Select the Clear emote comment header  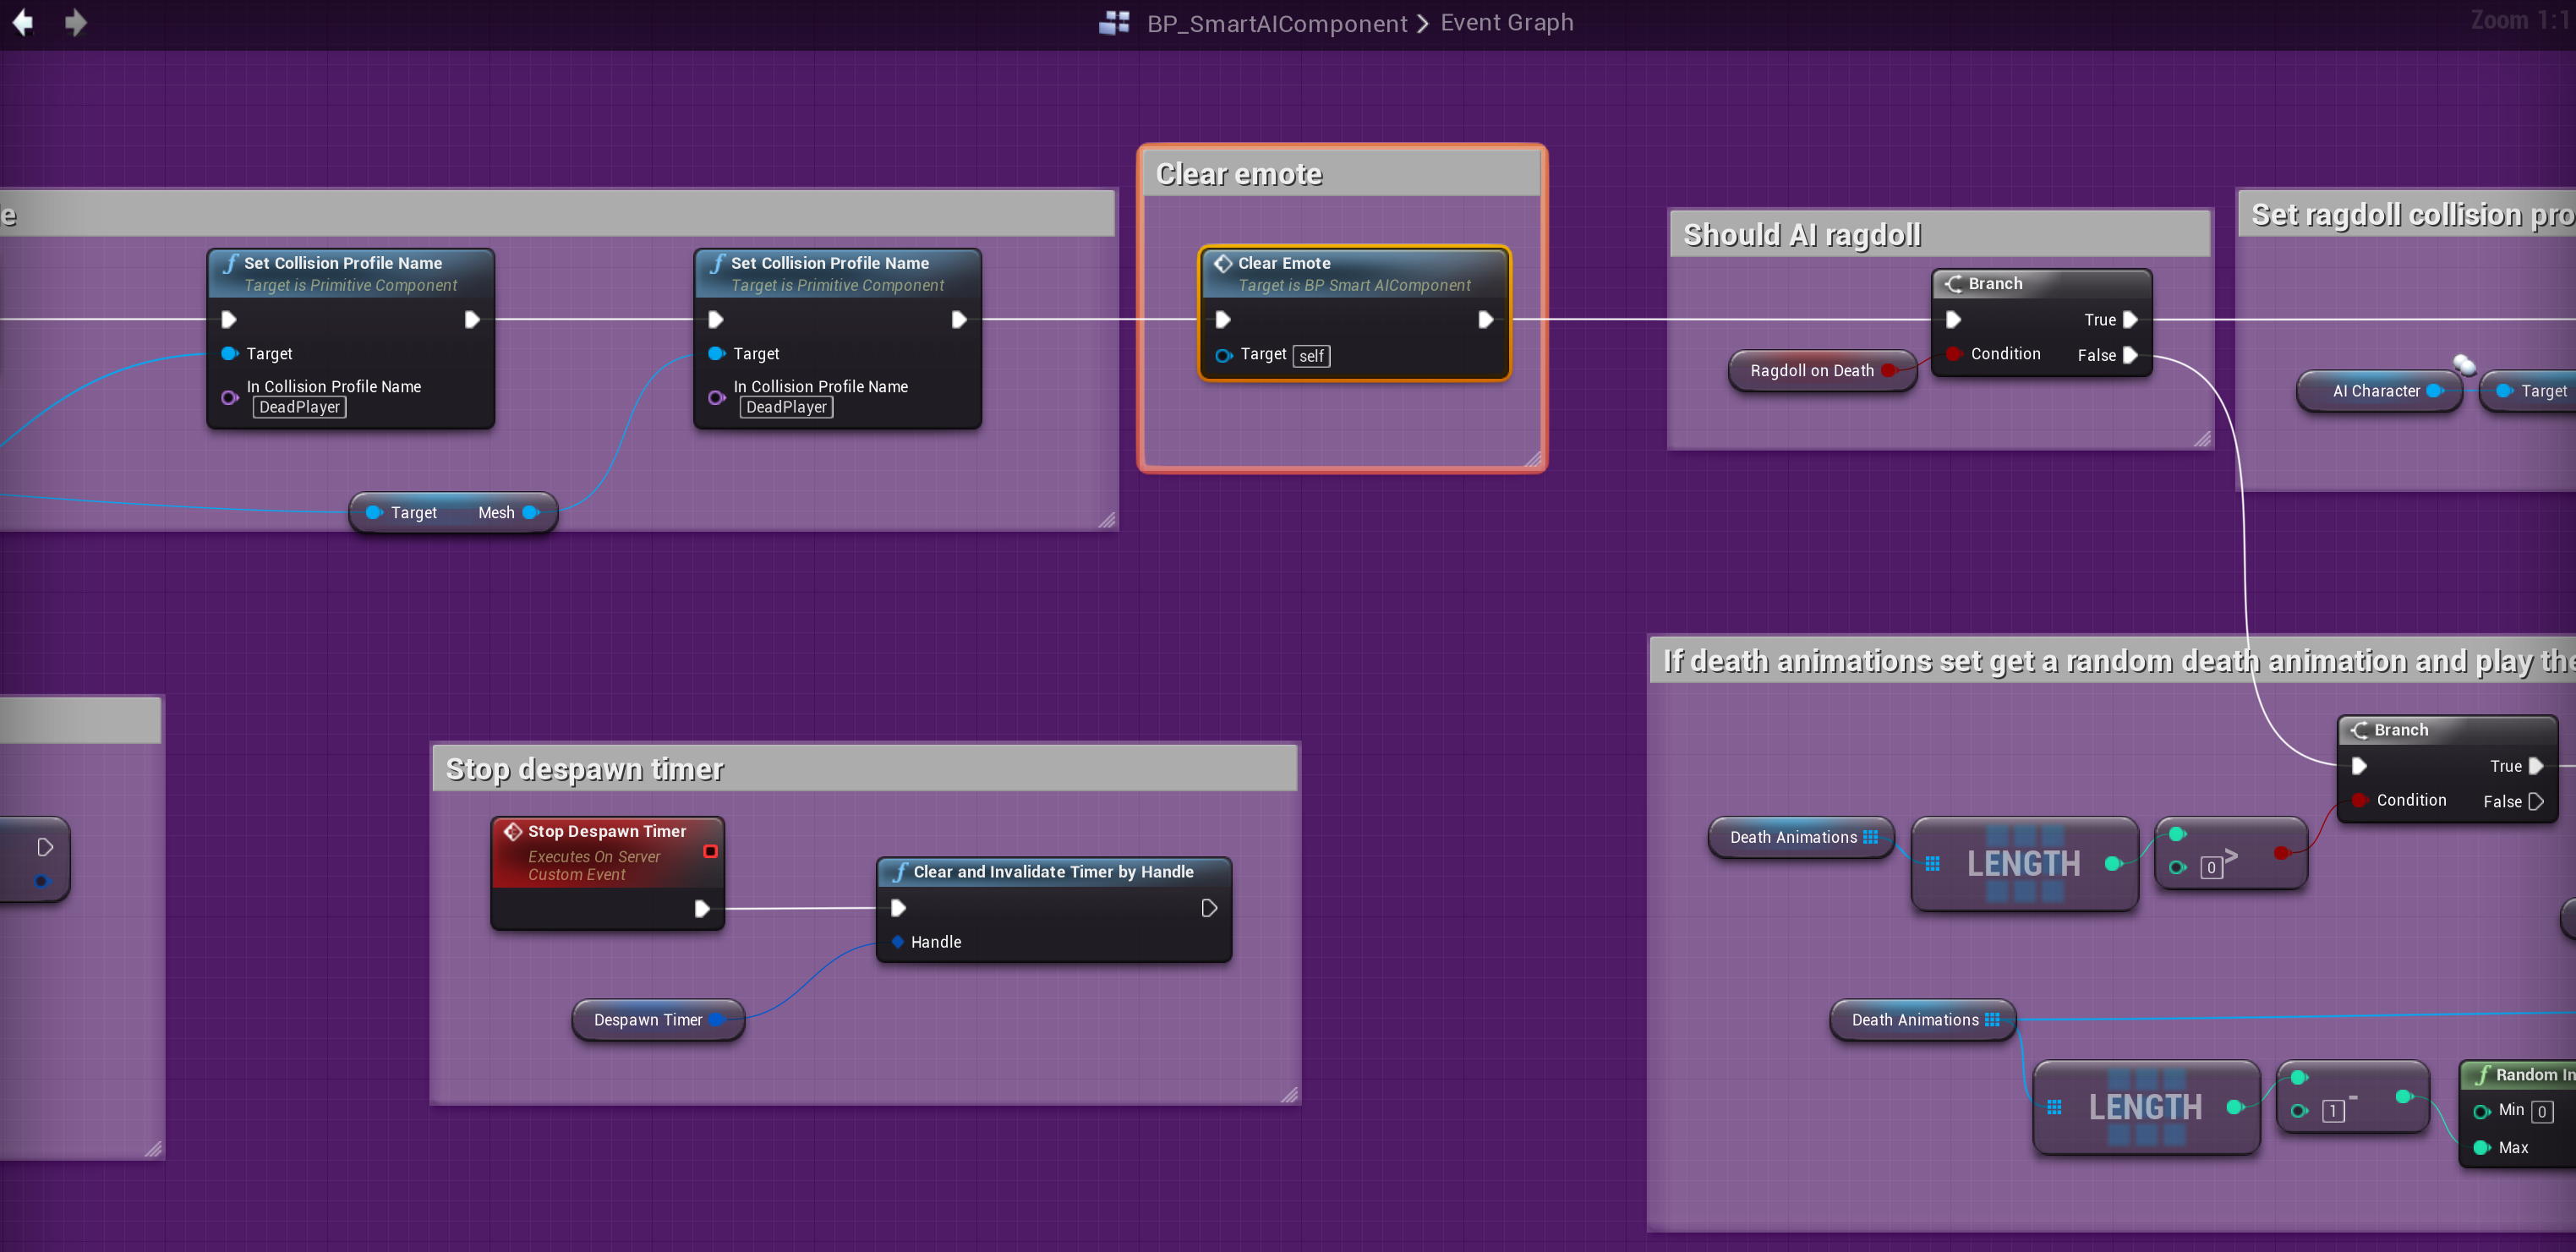click(x=1340, y=174)
